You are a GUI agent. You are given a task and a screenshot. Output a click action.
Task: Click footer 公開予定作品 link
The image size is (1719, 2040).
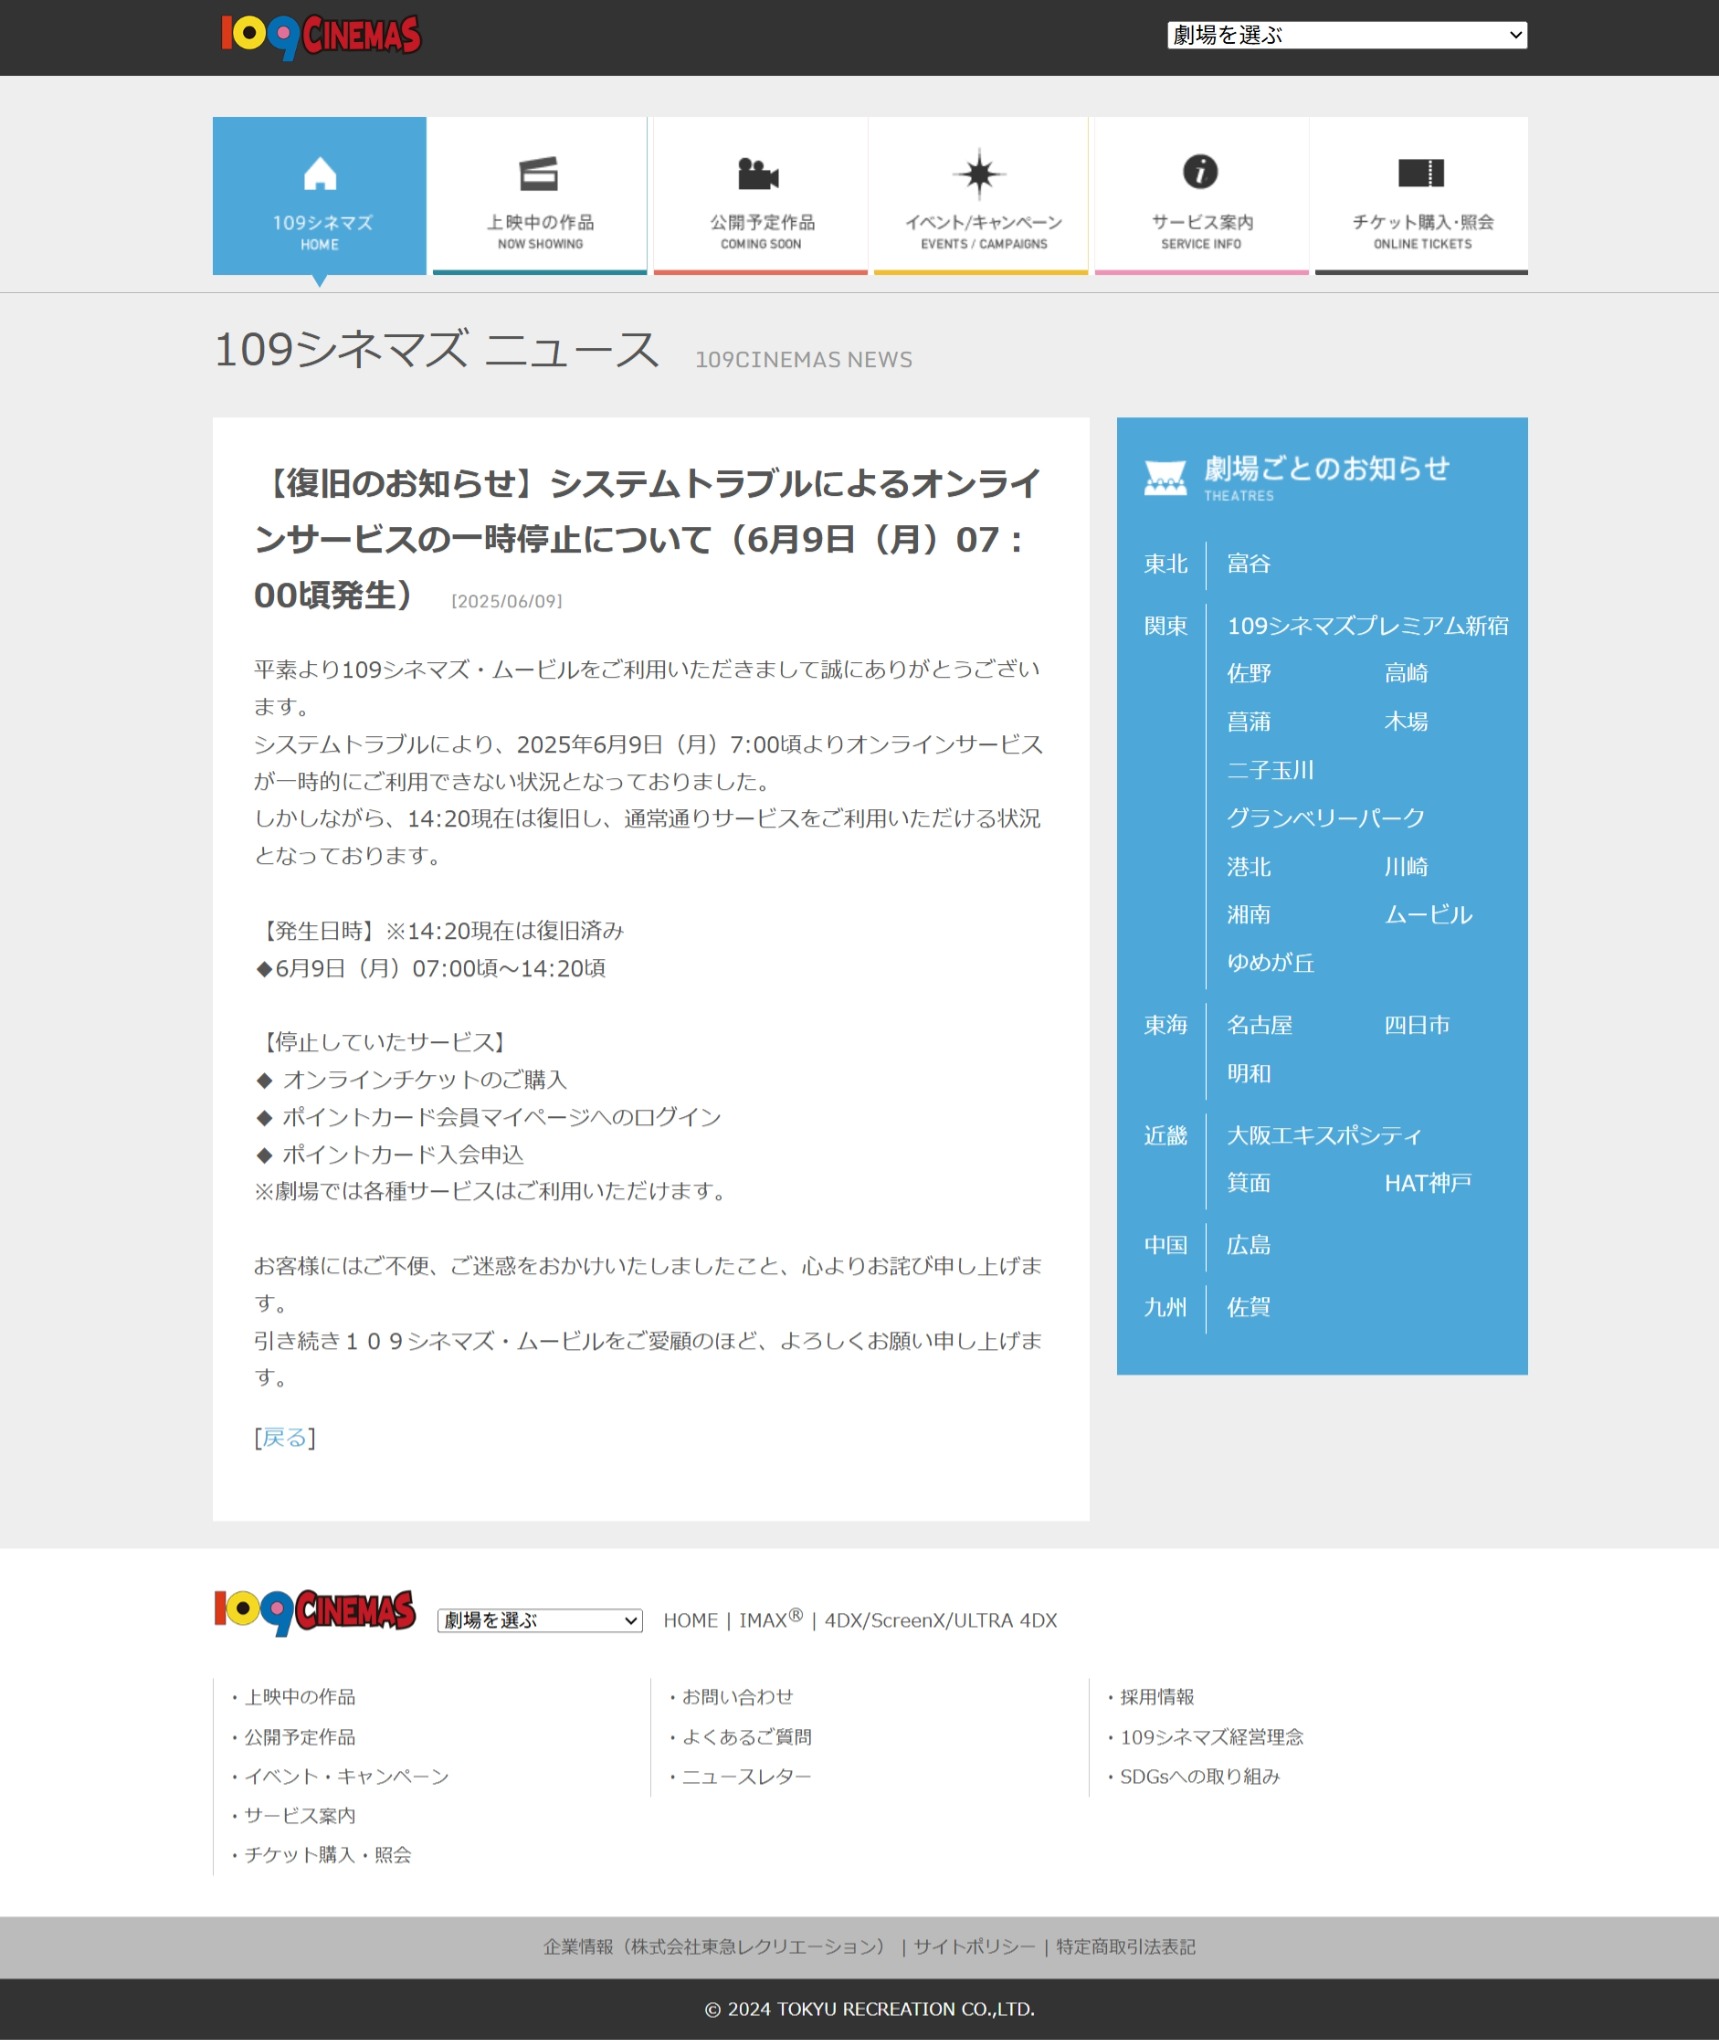pyautogui.click(x=300, y=1737)
